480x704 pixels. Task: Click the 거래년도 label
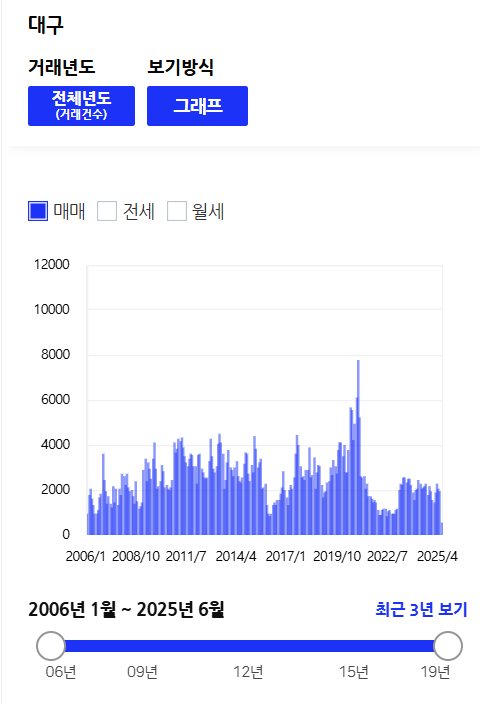tap(62, 67)
